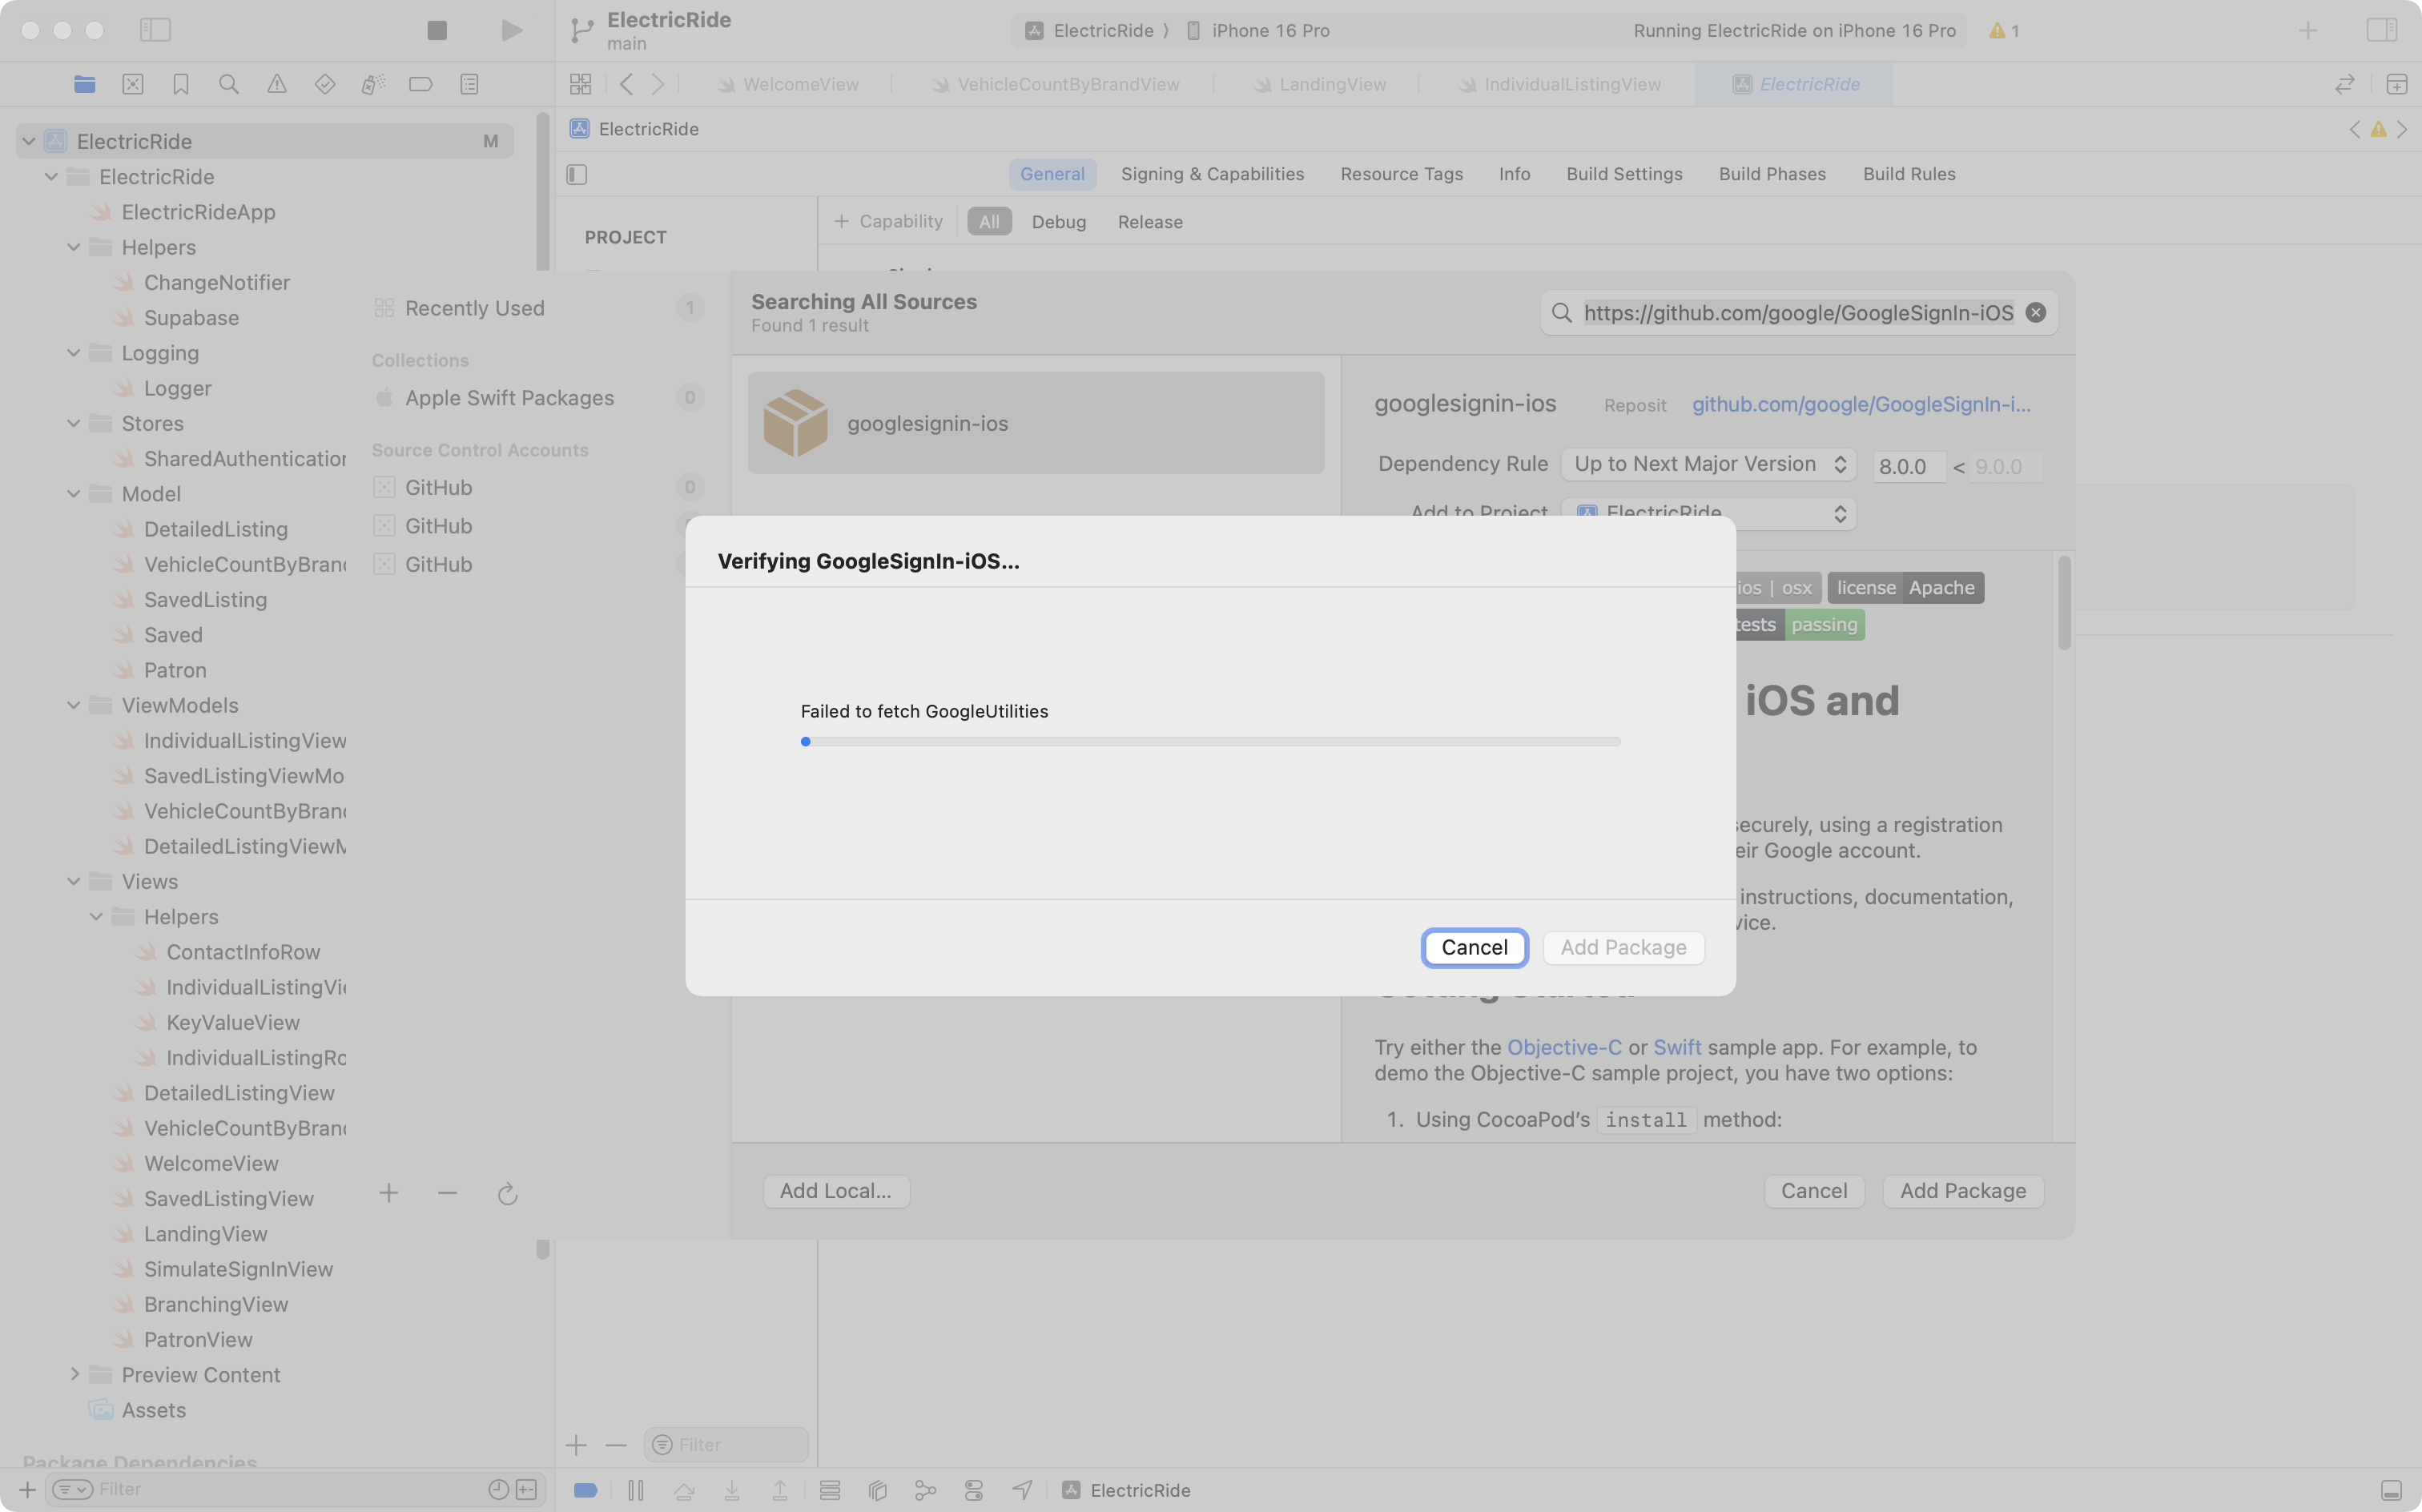Click the Add Local... button
The width and height of the screenshot is (2422, 1512).
pyautogui.click(x=835, y=1190)
